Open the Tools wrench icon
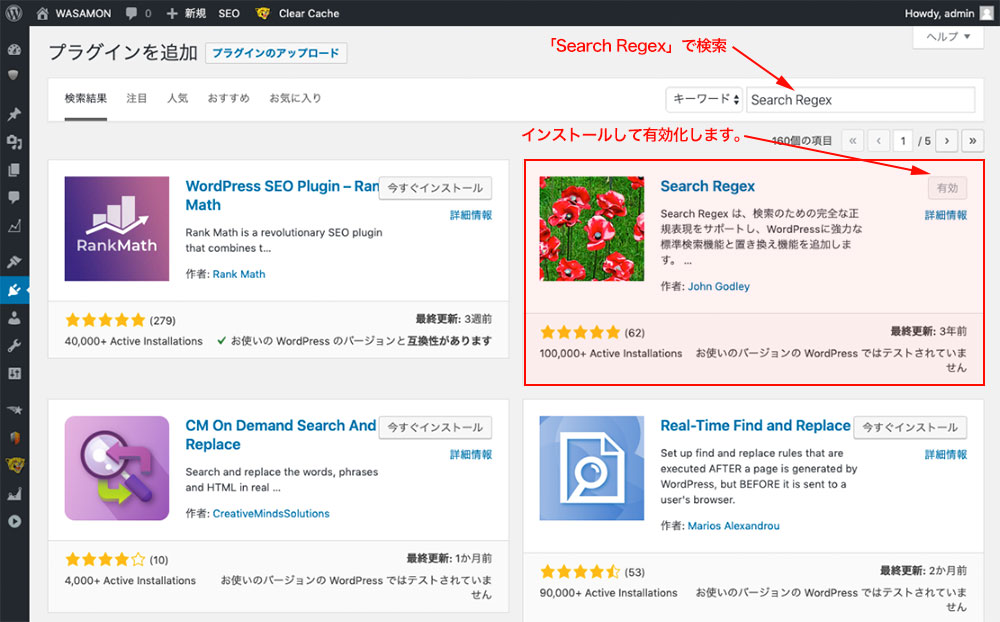This screenshot has width=1000, height=622. 14,346
